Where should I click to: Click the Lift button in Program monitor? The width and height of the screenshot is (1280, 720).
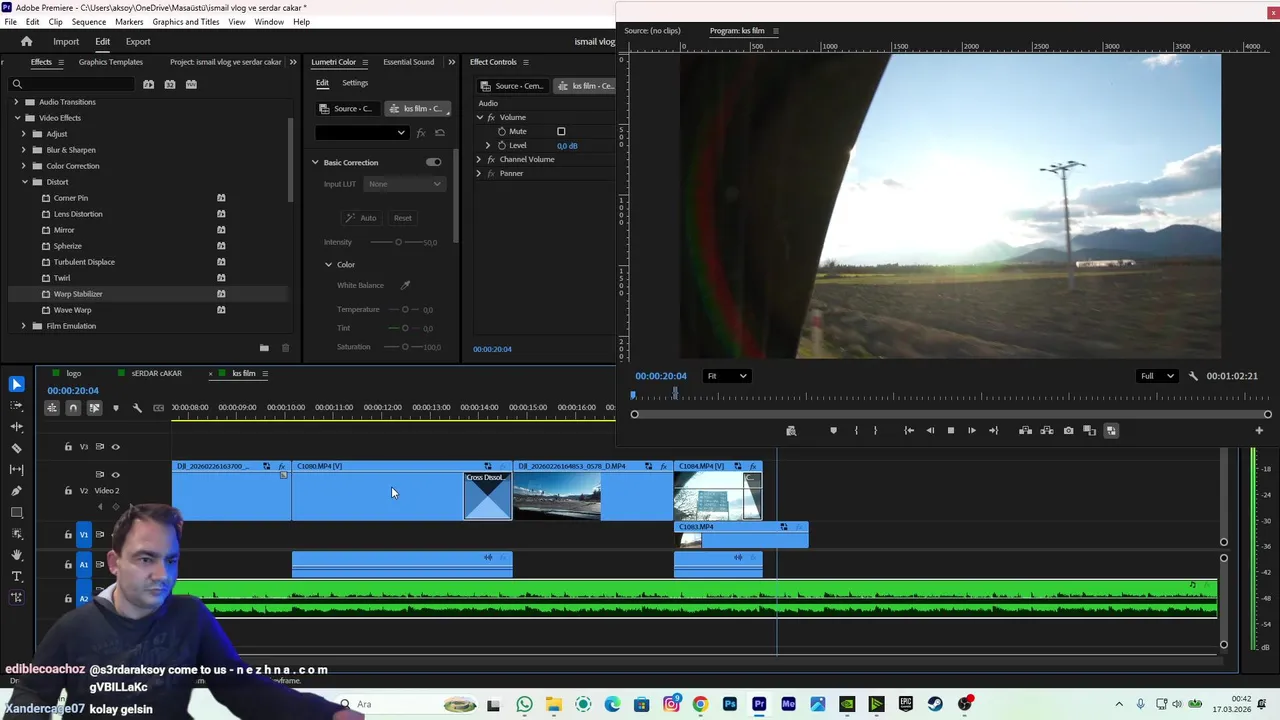pos(1025,430)
